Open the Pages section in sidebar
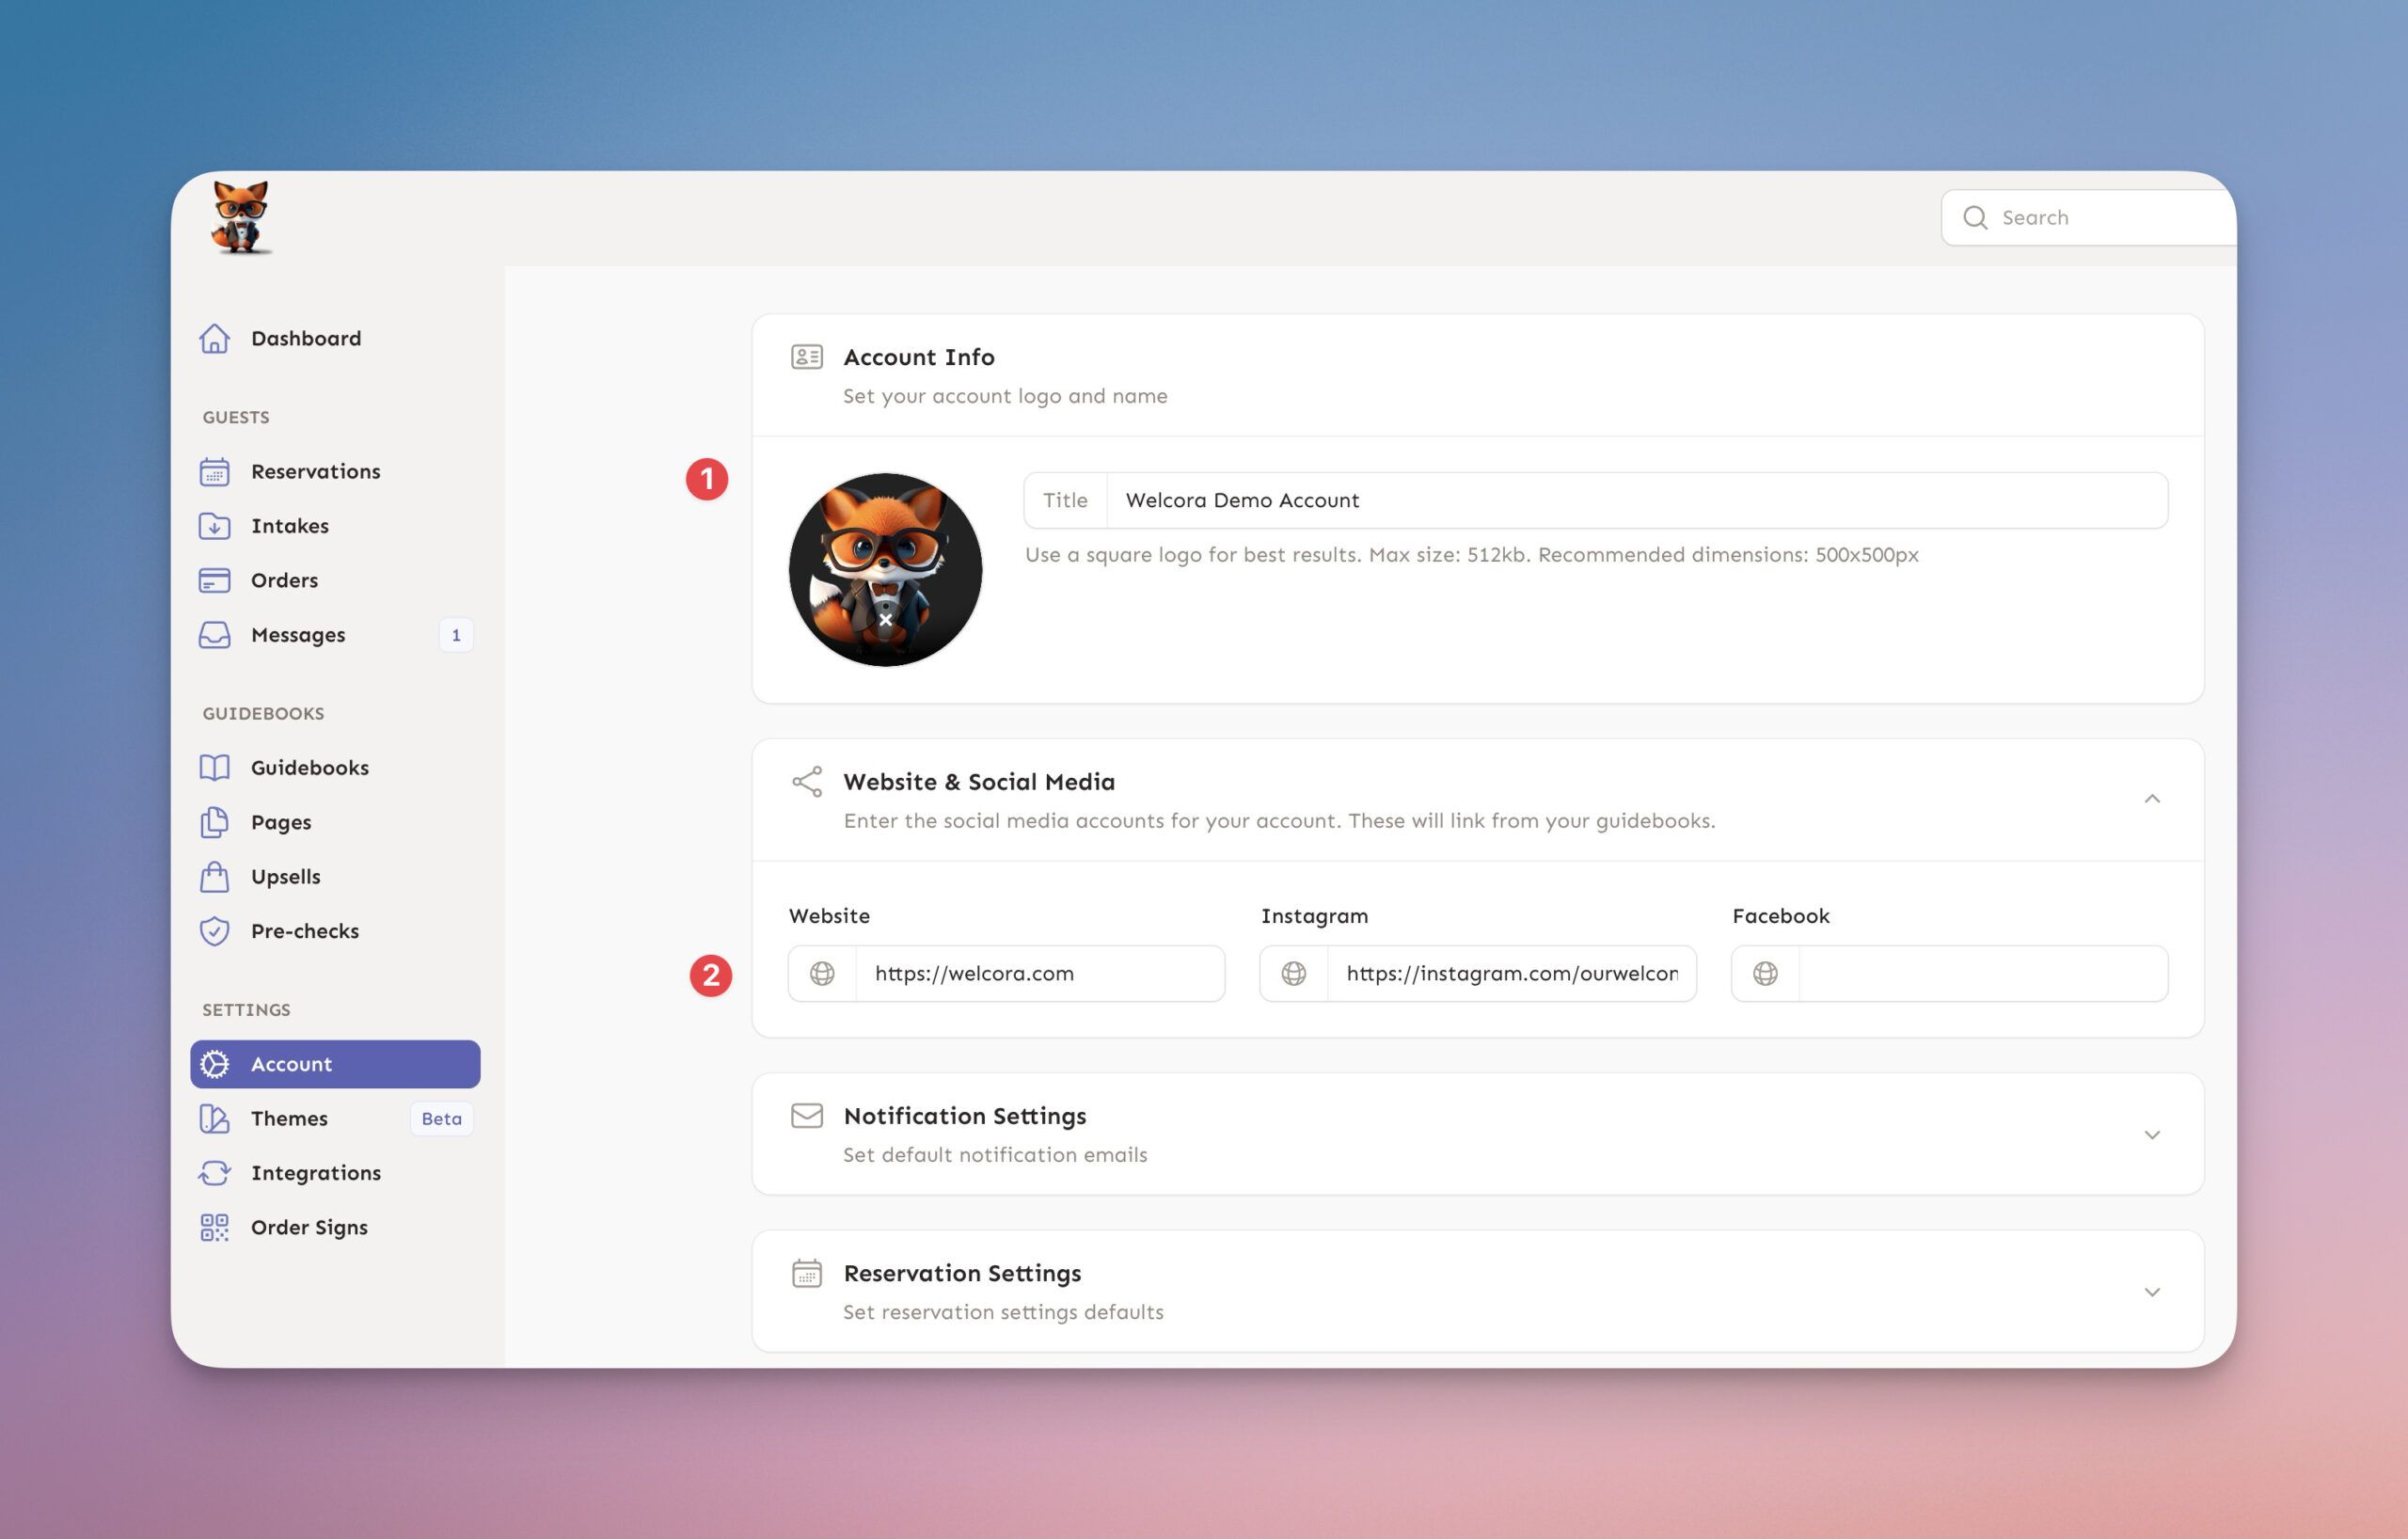The height and width of the screenshot is (1539, 2408). tap(280, 822)
